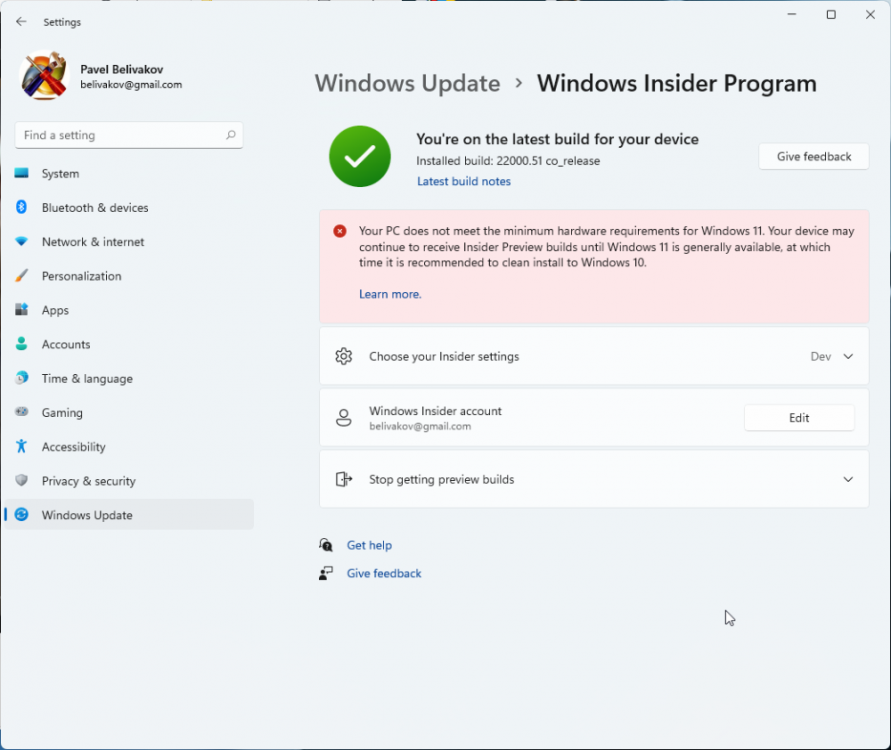Image resolution: width=891 pixels, height=750 pixels.
Task: Open the Apps category
Action: pyautogui.click(x=129, y=310)
